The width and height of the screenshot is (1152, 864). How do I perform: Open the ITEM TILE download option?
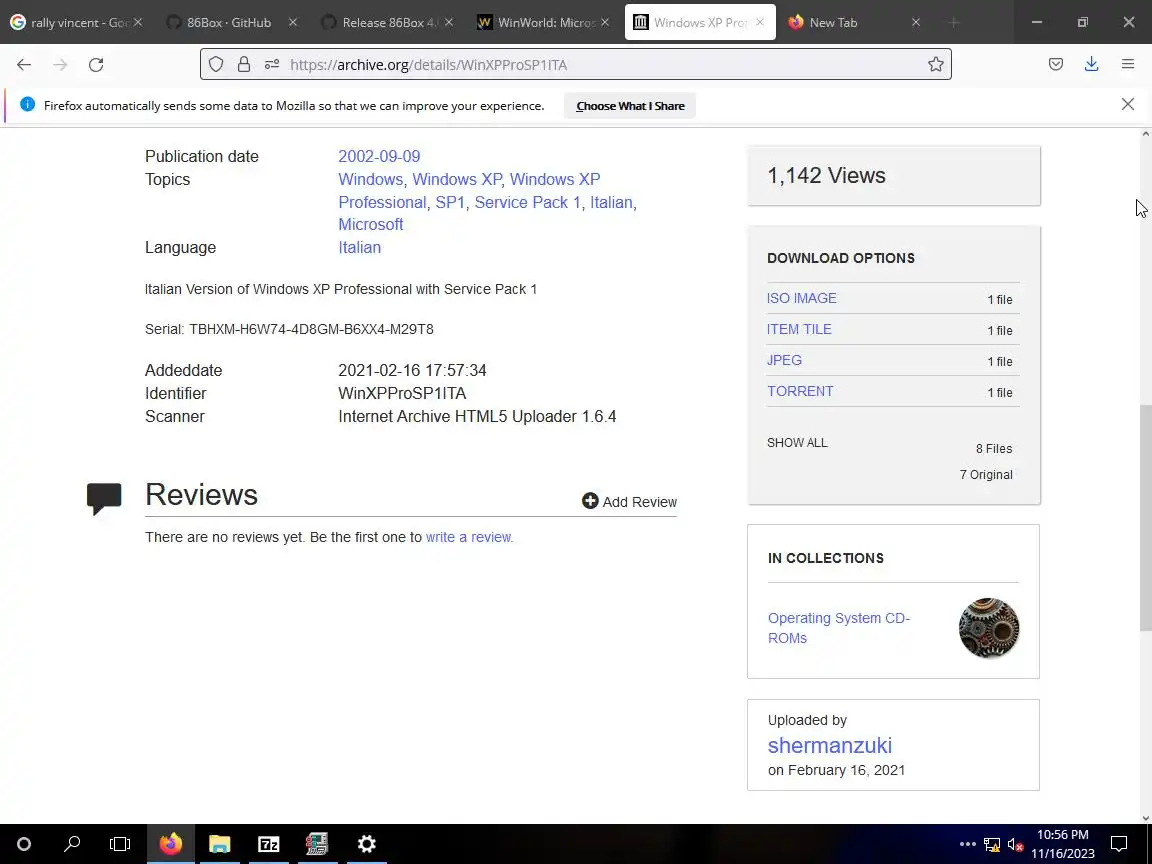pyautogui.click(x=799, y=329)
